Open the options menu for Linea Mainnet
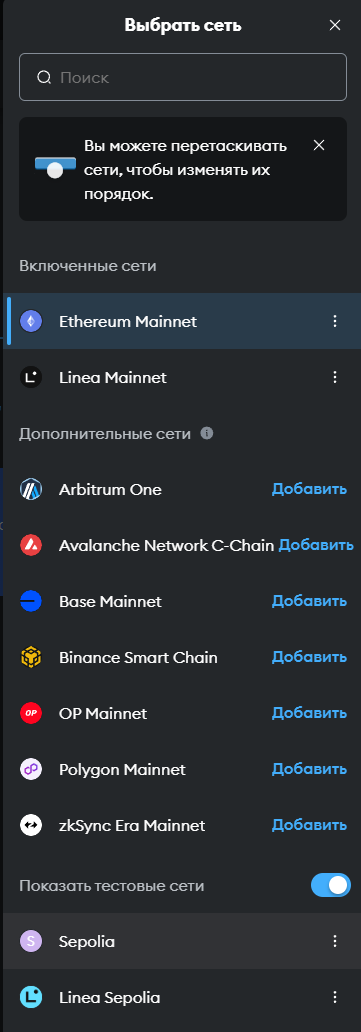The image size is (361, 1032). click(335, 377)
